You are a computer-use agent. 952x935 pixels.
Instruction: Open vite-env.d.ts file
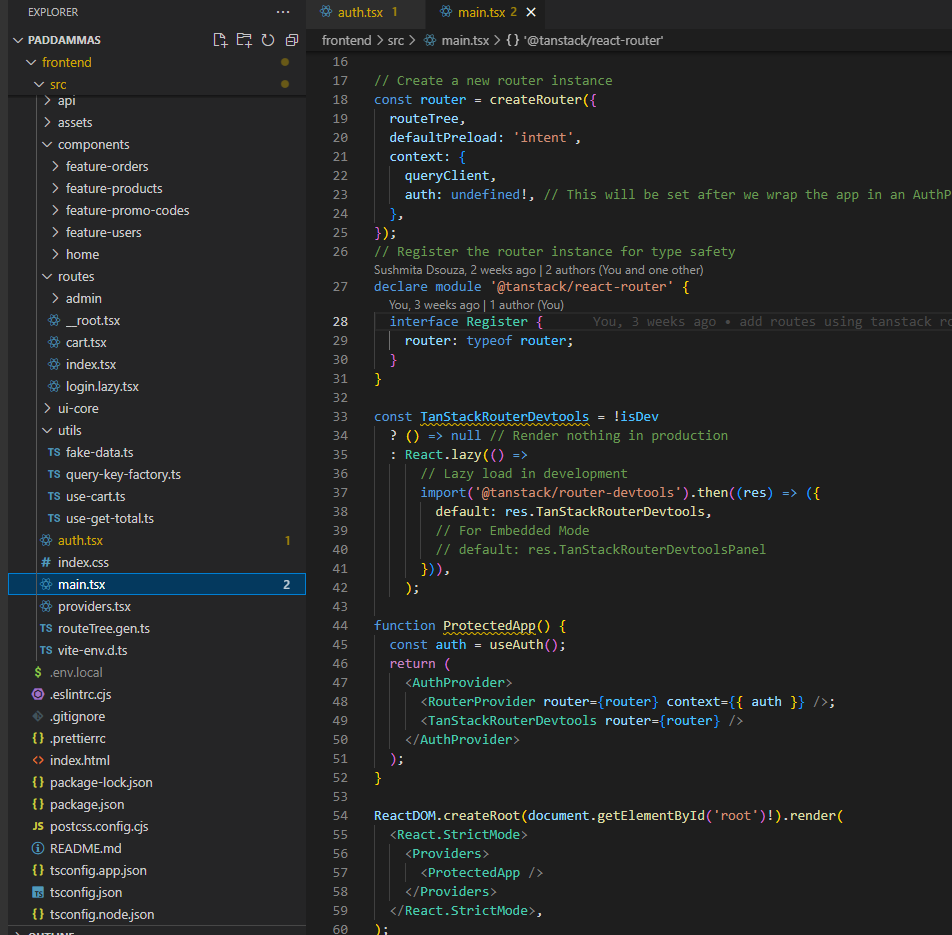[x=92, y=651]
